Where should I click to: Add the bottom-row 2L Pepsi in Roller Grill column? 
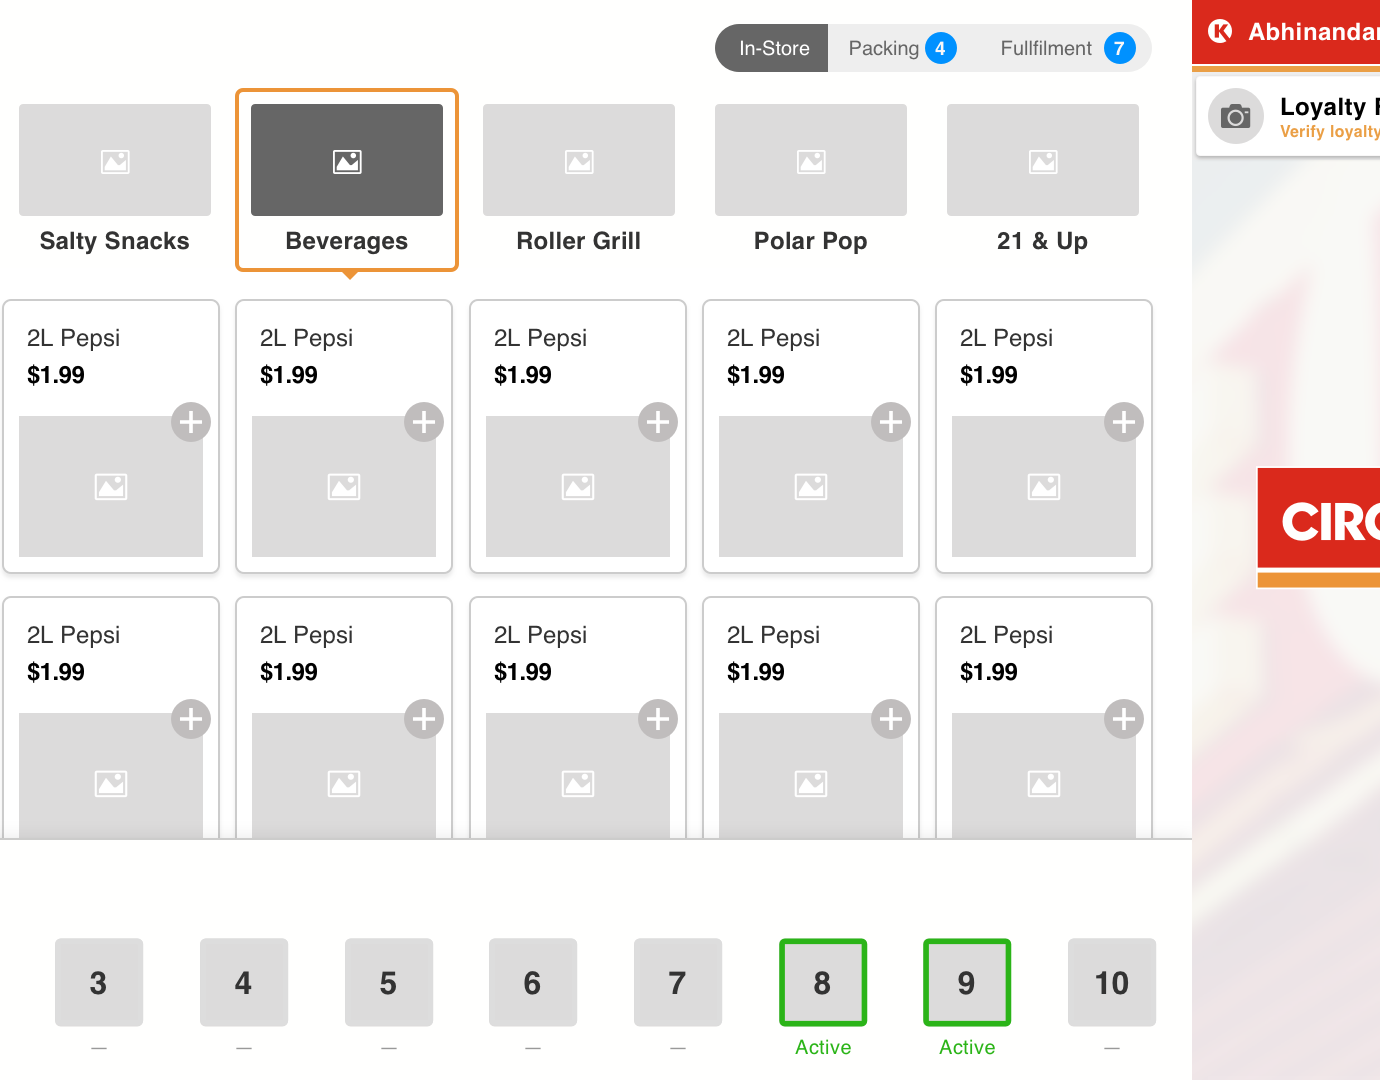click(x=658, y=719)
